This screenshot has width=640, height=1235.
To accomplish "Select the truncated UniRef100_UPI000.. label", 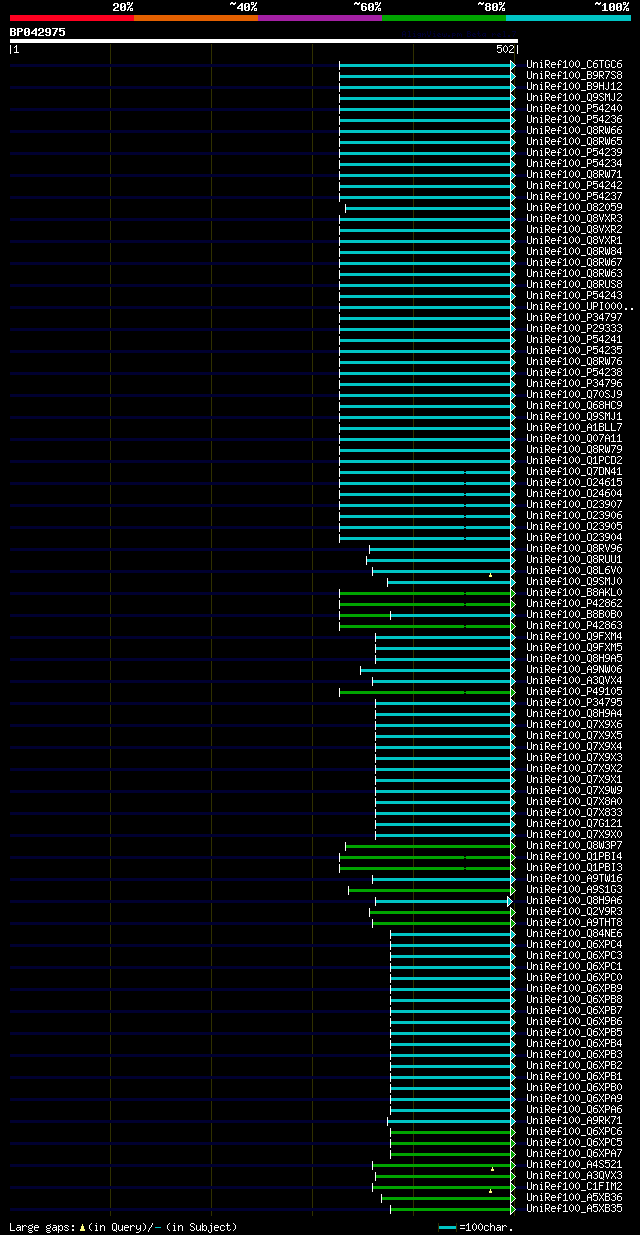I will click(x=580, y=306).
